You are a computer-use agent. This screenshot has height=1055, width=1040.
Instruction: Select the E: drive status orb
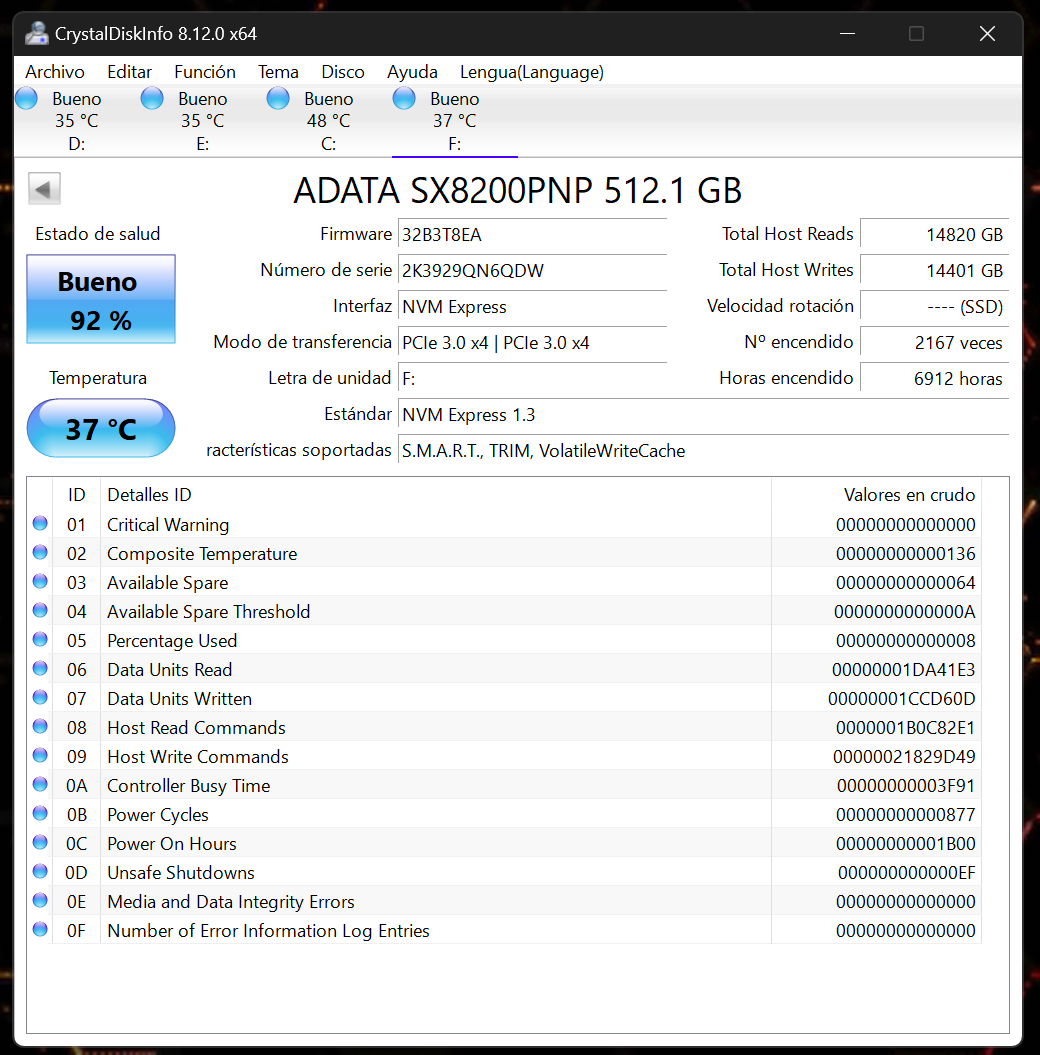point(152,98)
